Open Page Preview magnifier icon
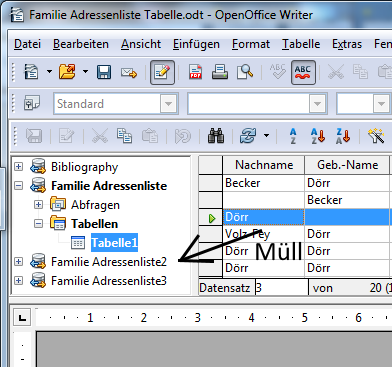Screen dimensions: 392x367 245,72
